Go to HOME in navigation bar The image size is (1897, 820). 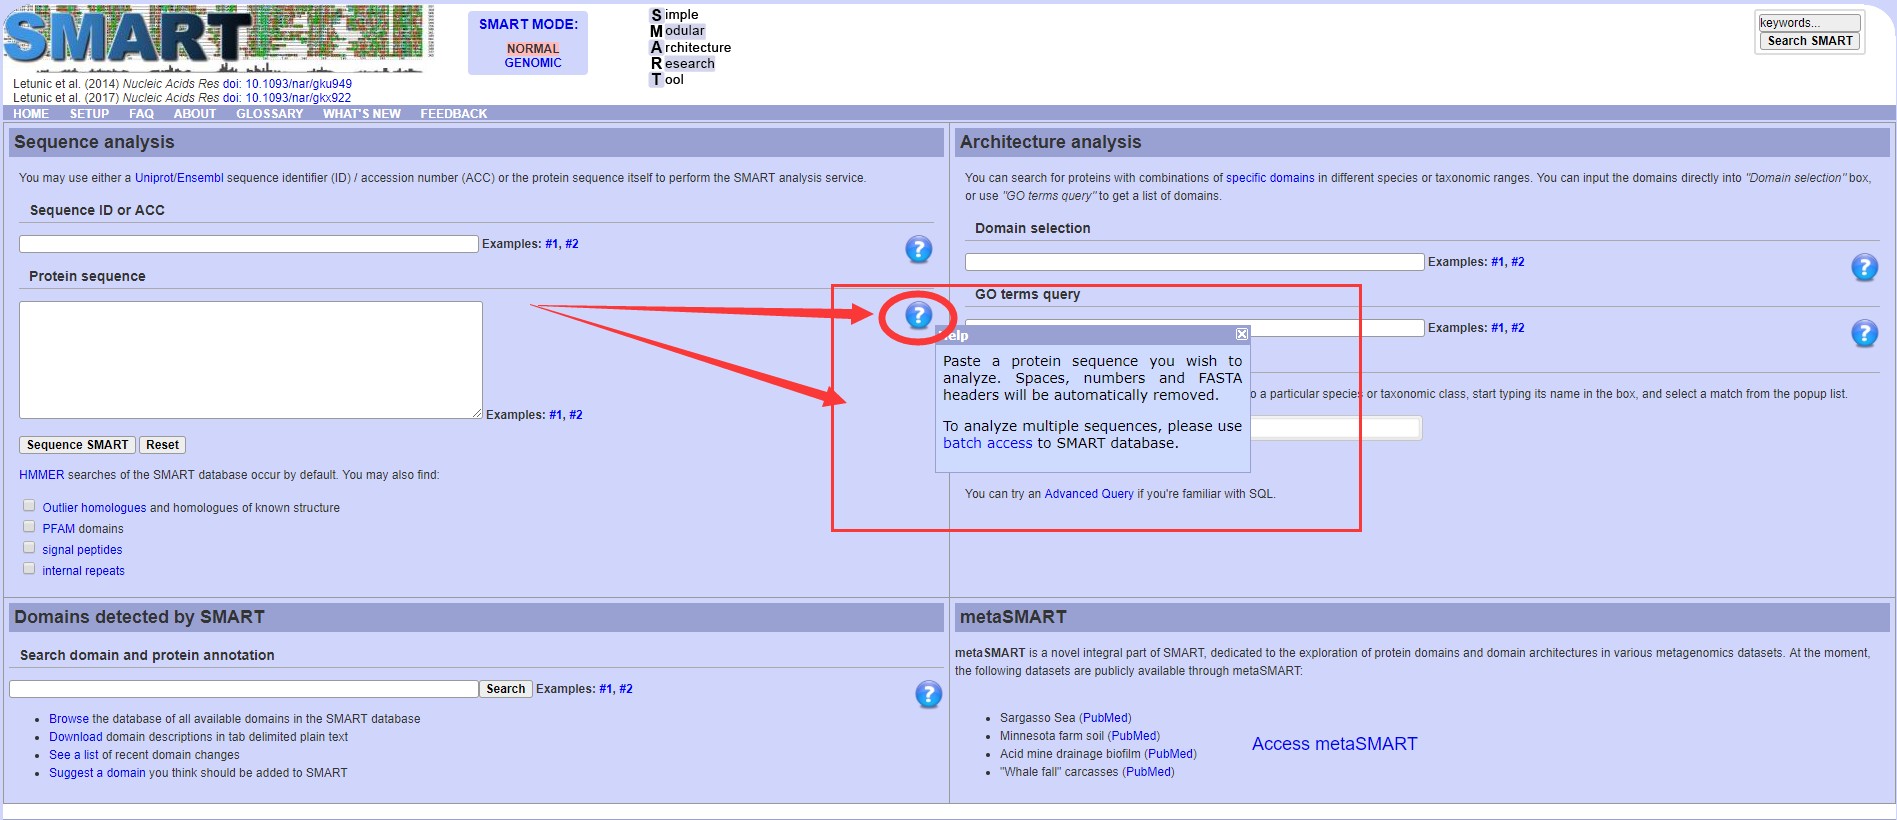[31, 114]
